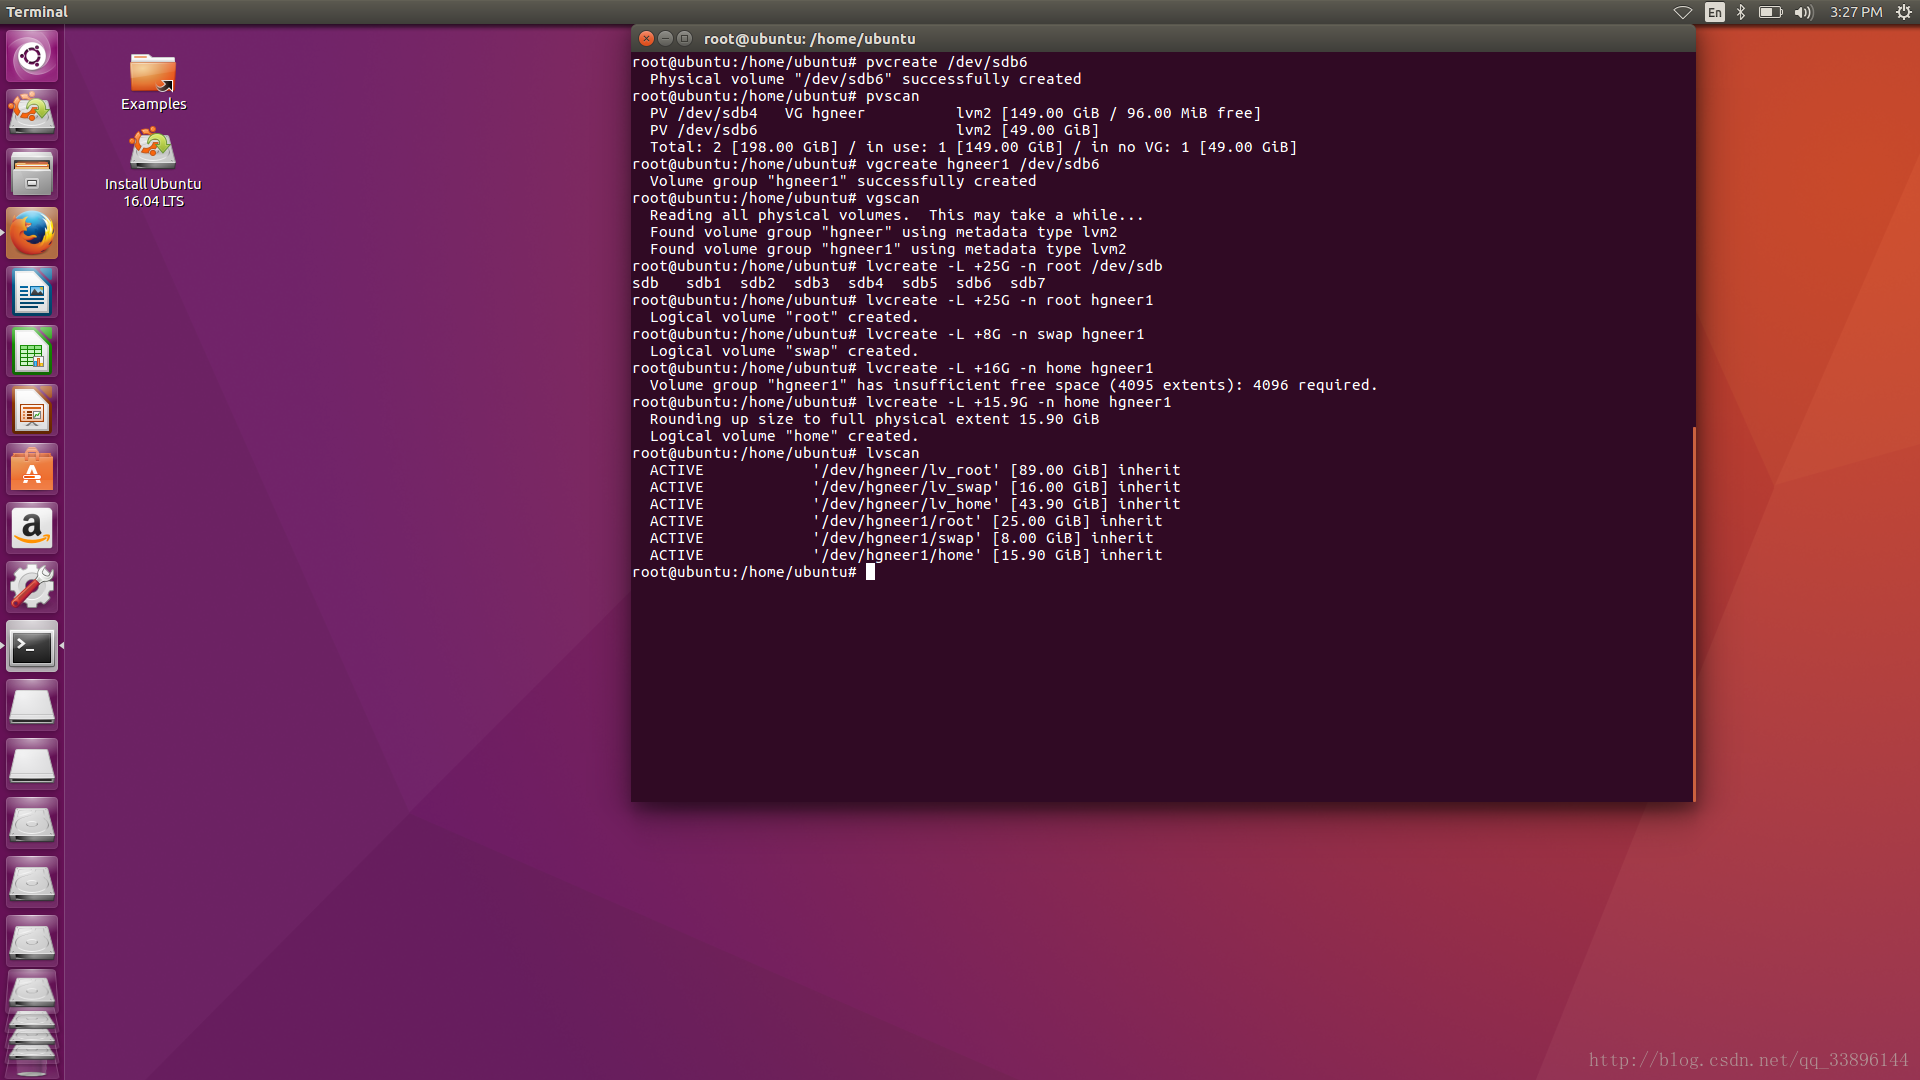Focus the Terminal launcher icon

point(32,646)
